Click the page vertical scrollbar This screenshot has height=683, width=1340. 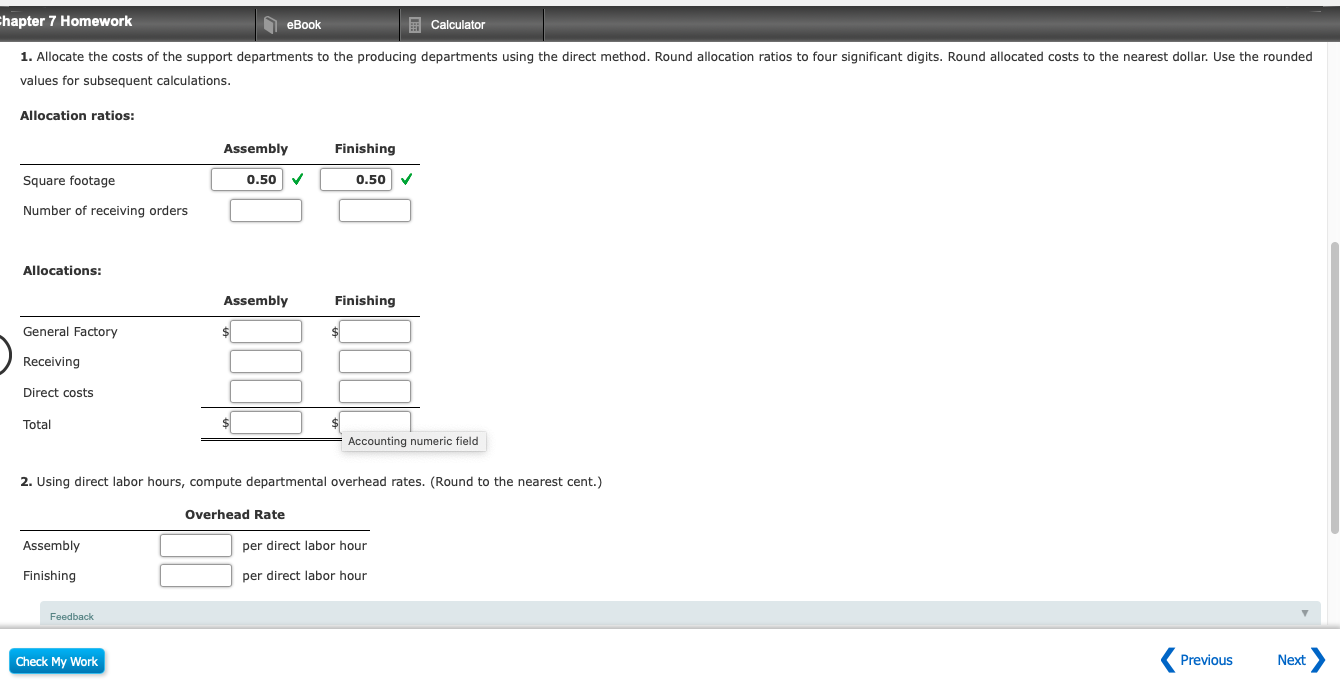tap(1334, 388)
